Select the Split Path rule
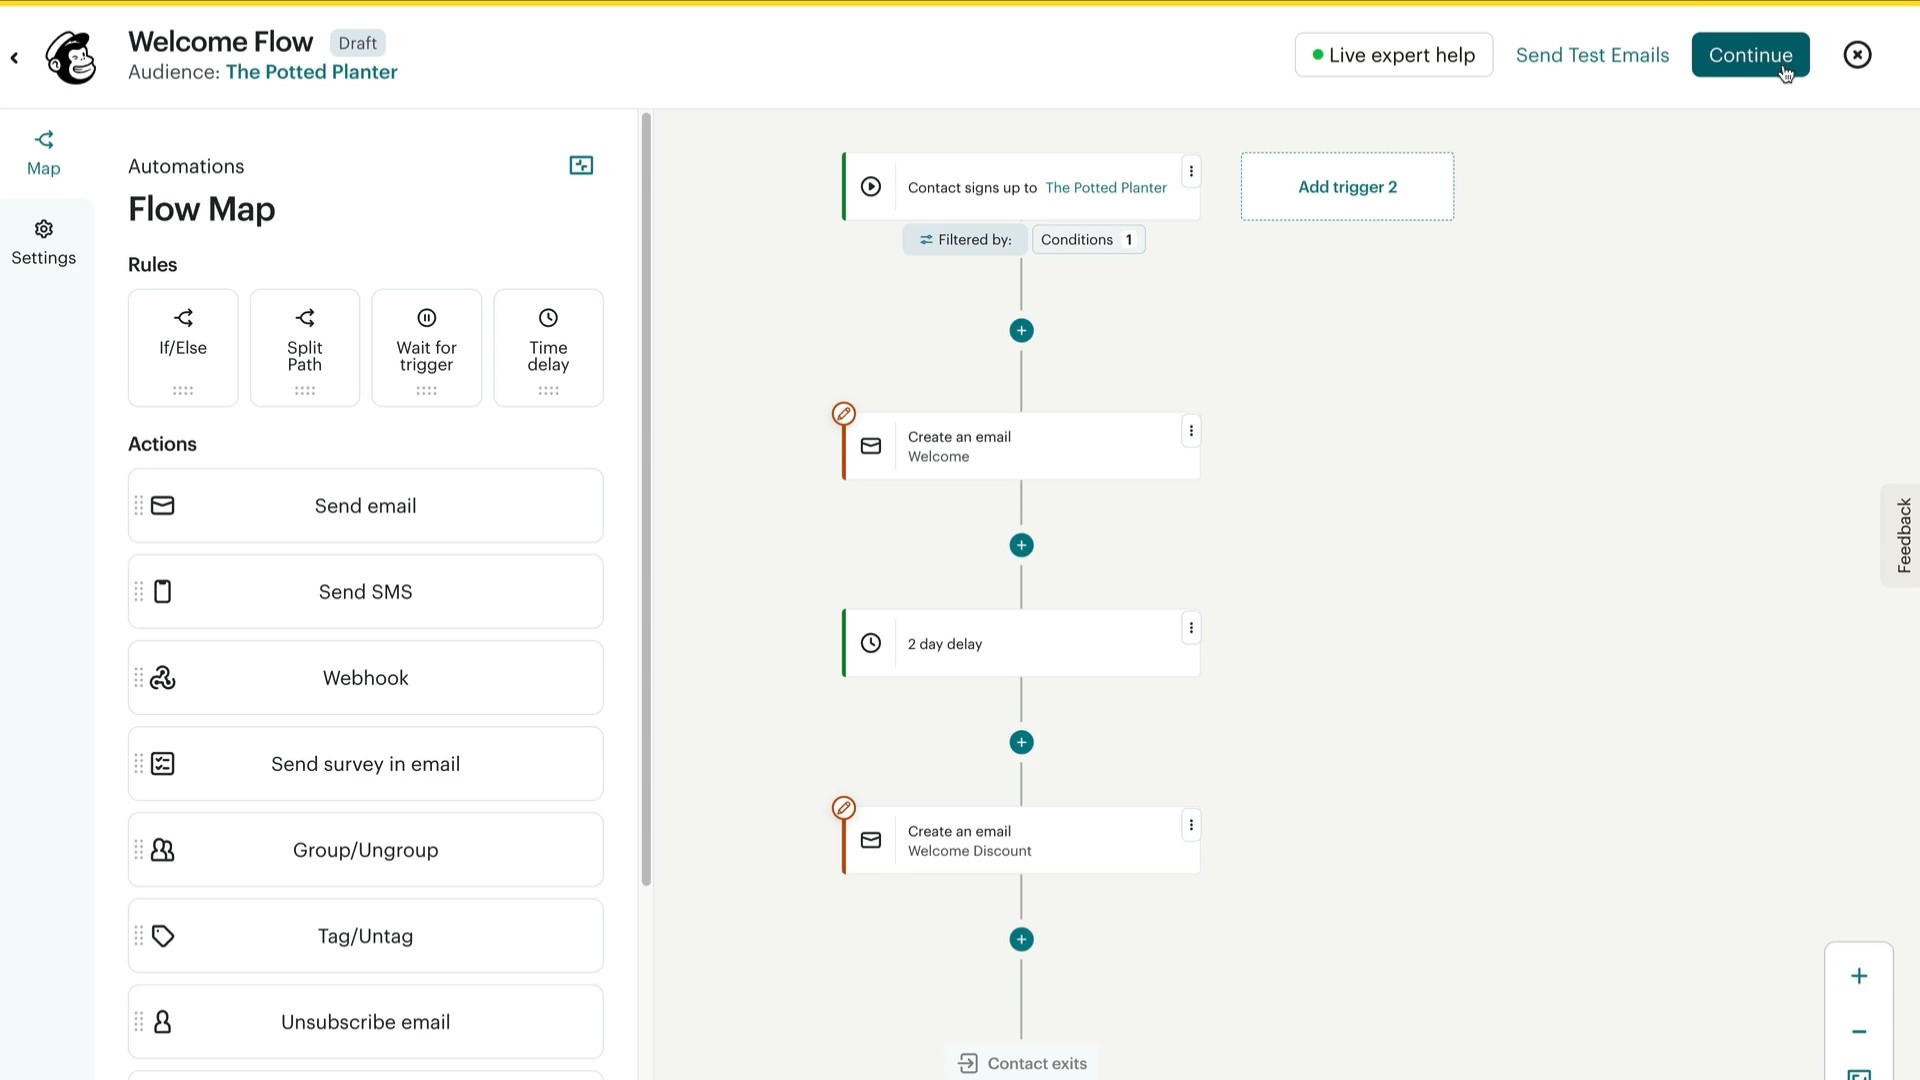1920x1080 pixels. pyautogui.click(x=304, y=347)
